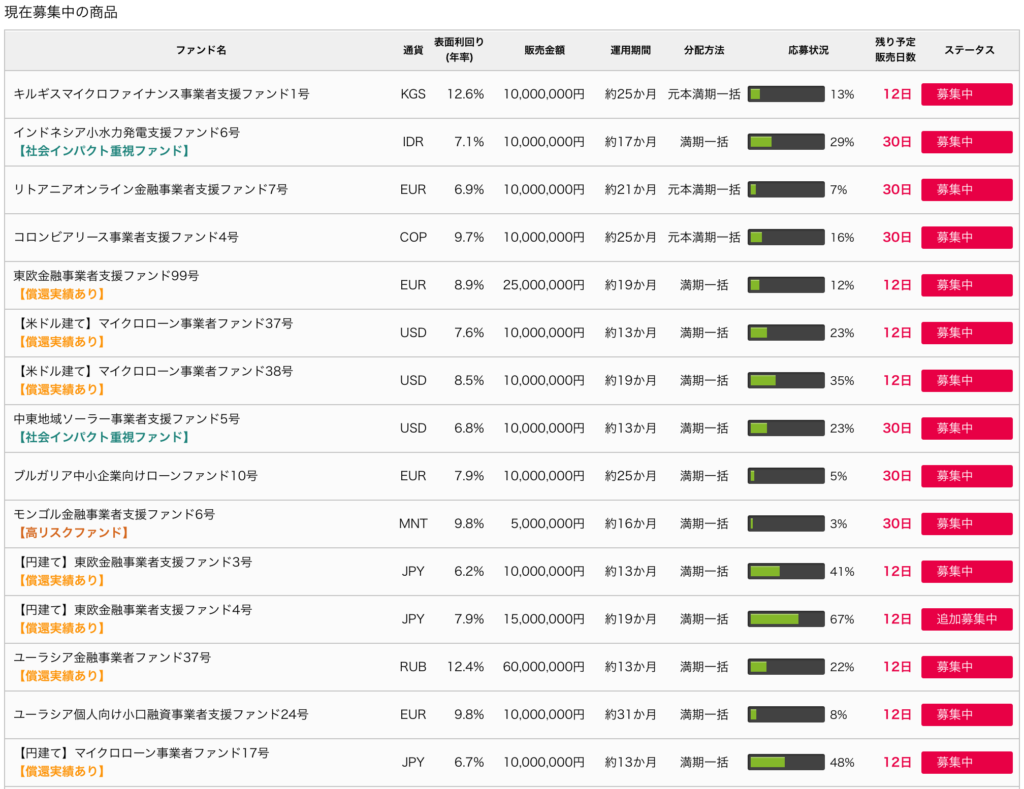The image size is (1024, 789).
Task: Open ブルガリア中小企業向けローンファンド10号 fund
Action: [136, 475]
